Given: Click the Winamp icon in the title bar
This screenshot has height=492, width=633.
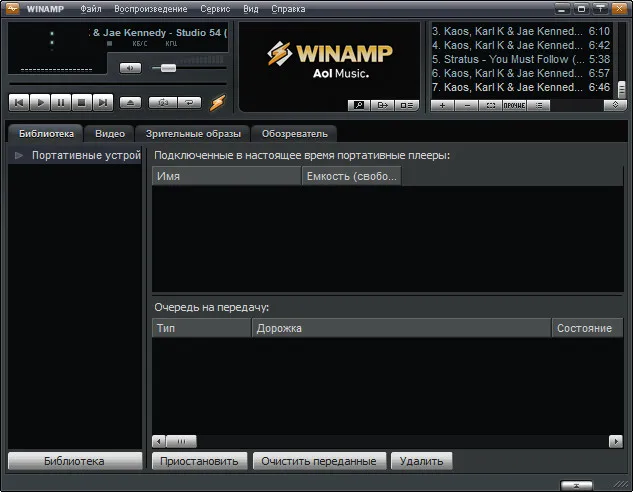Looking at the screenshot, I should (x=13, y=8).
